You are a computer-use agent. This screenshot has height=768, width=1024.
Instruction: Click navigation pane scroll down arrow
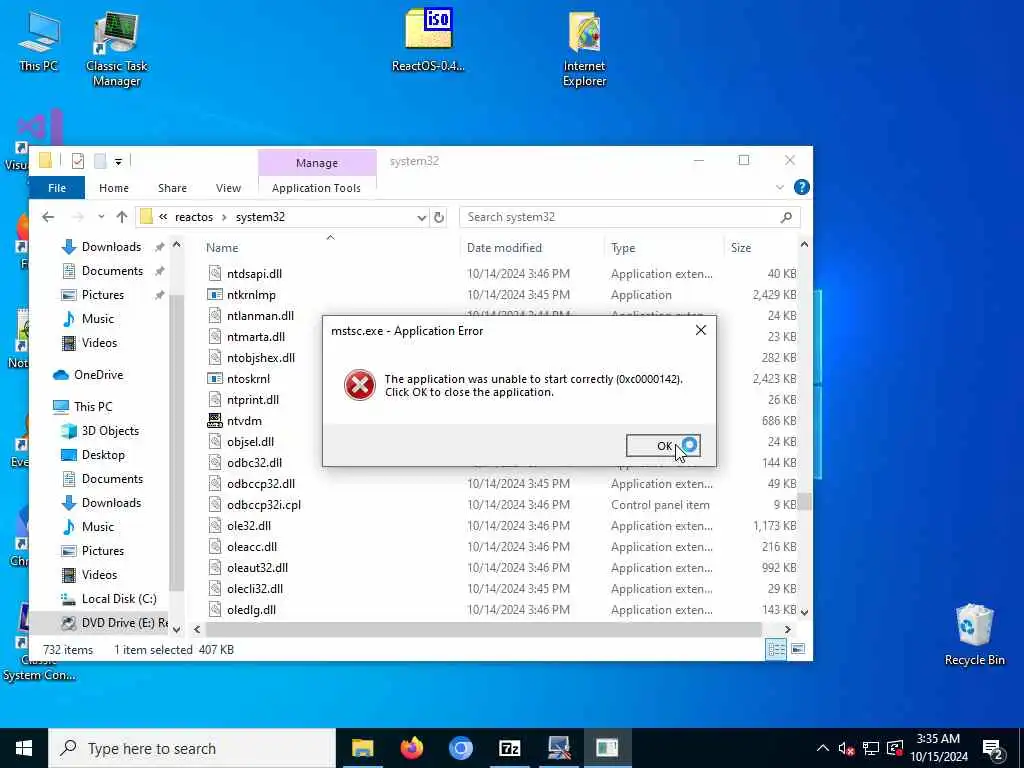coord(176,630)
